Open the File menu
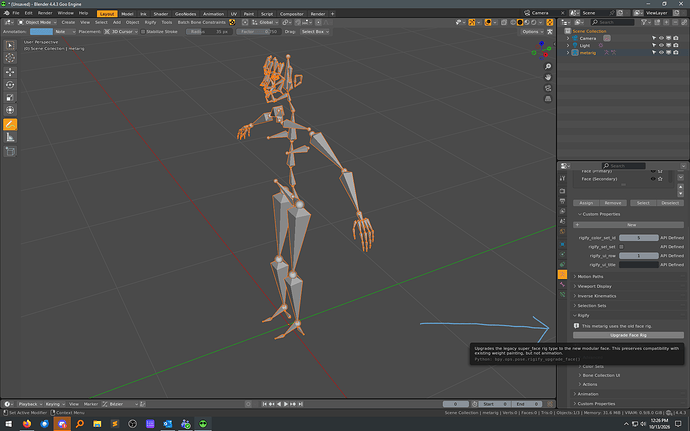Image resolution: width=690 pixels, height=431 pixels. 16,13
